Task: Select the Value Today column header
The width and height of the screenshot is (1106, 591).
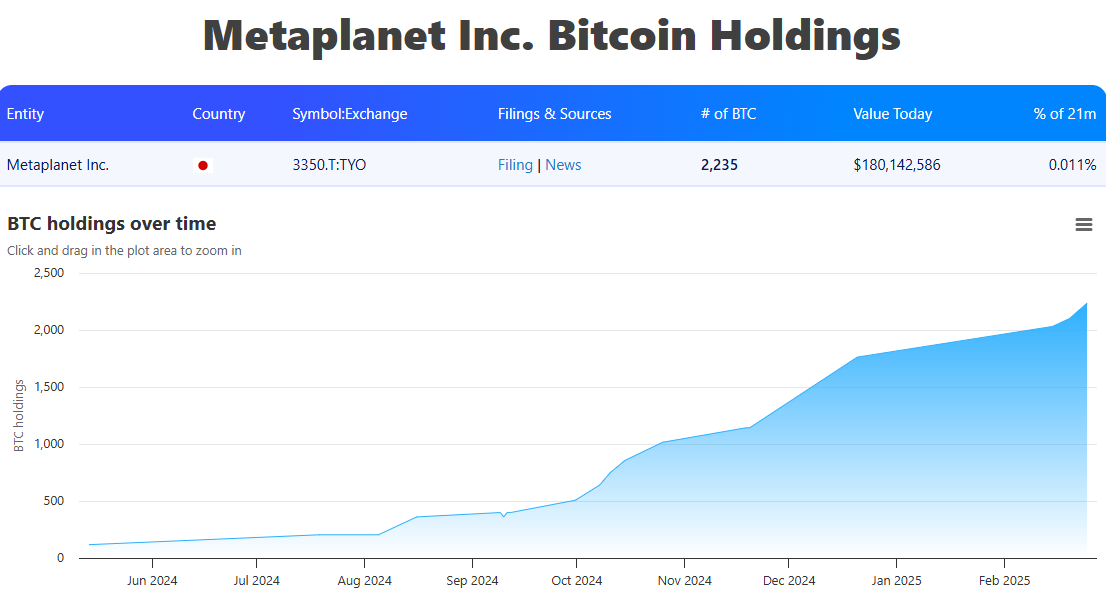Action: click(x=892, y=114)
